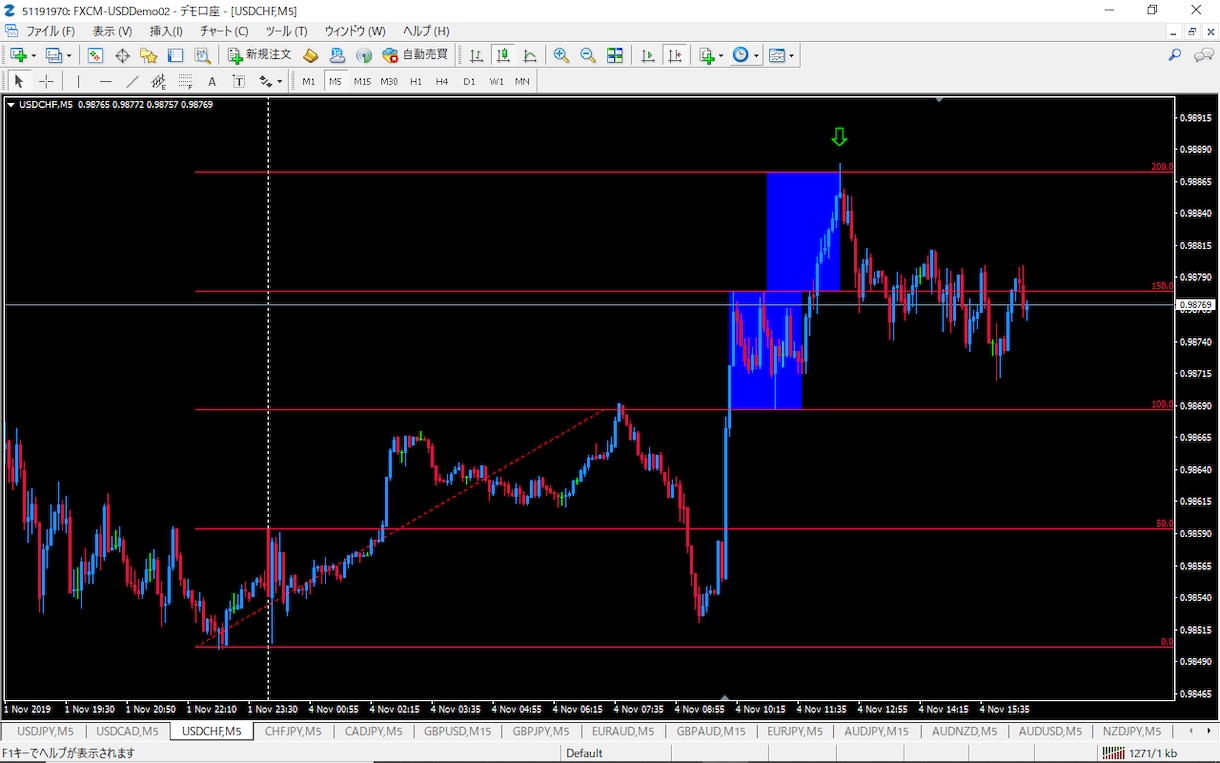
Task: Tile chart windows icon
Action: click(615, 56)
